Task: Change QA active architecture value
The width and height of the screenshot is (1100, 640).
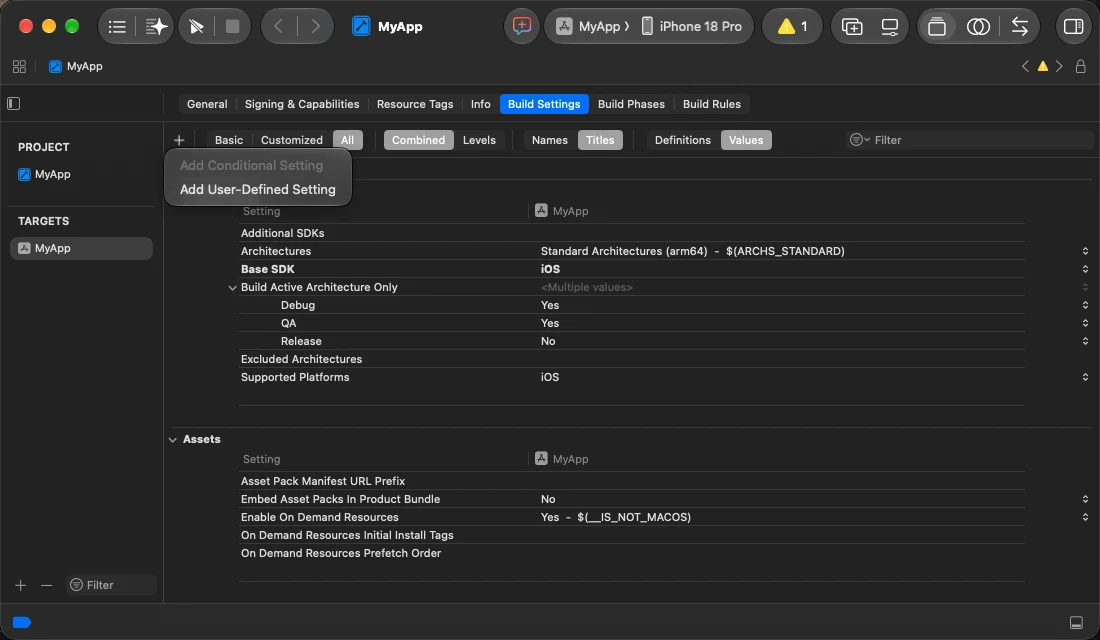Action: [1085, 324]
